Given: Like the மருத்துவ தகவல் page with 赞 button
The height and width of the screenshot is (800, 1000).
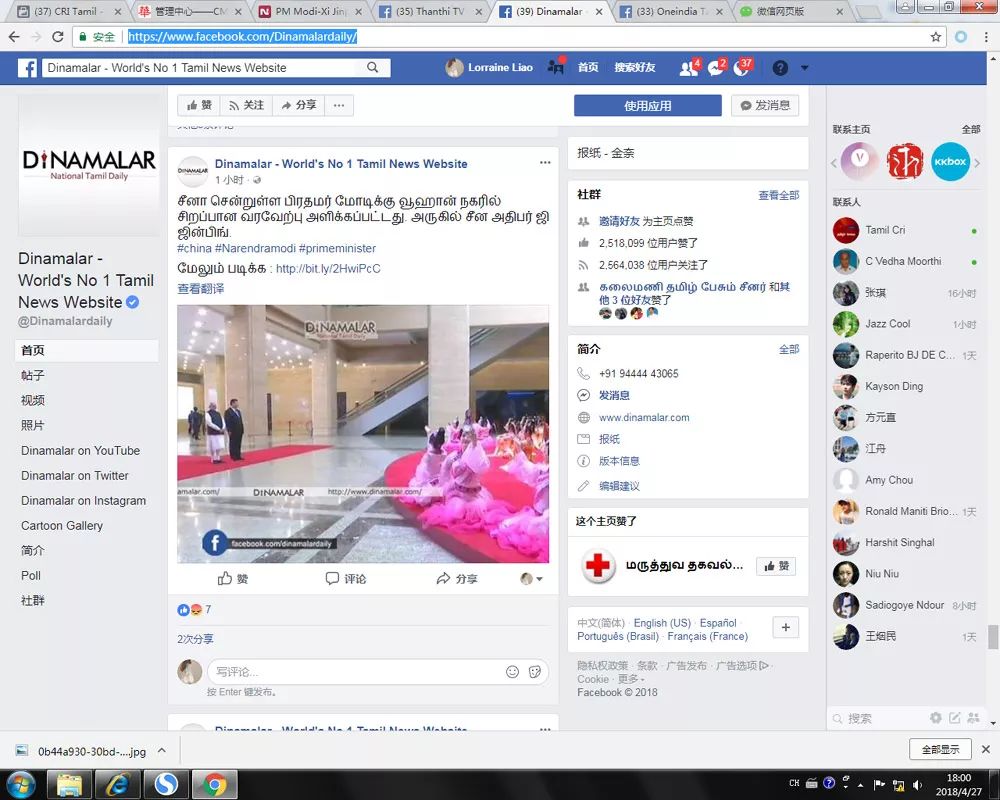Looking at the screenshot, I should (776, 566).
